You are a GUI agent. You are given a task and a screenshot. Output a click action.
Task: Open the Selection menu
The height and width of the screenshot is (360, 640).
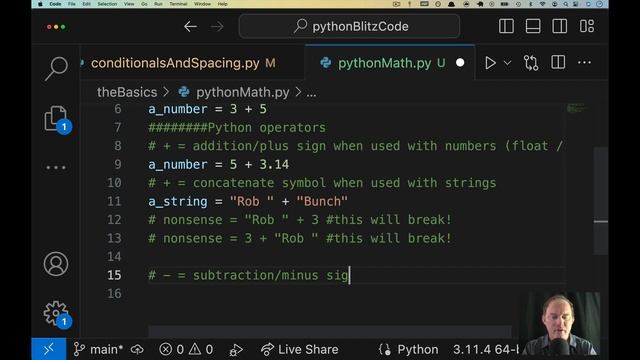point(107,4)
